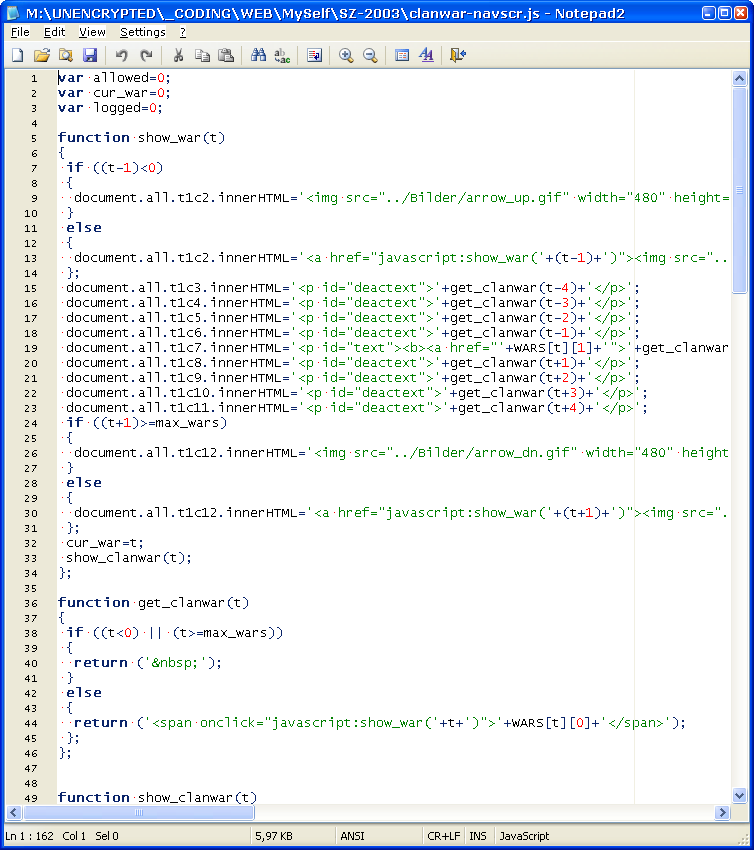Image resolution: width=754 pixels, height=850 pixels.
Task: Click line number 26 in margin
Action: 31,453
